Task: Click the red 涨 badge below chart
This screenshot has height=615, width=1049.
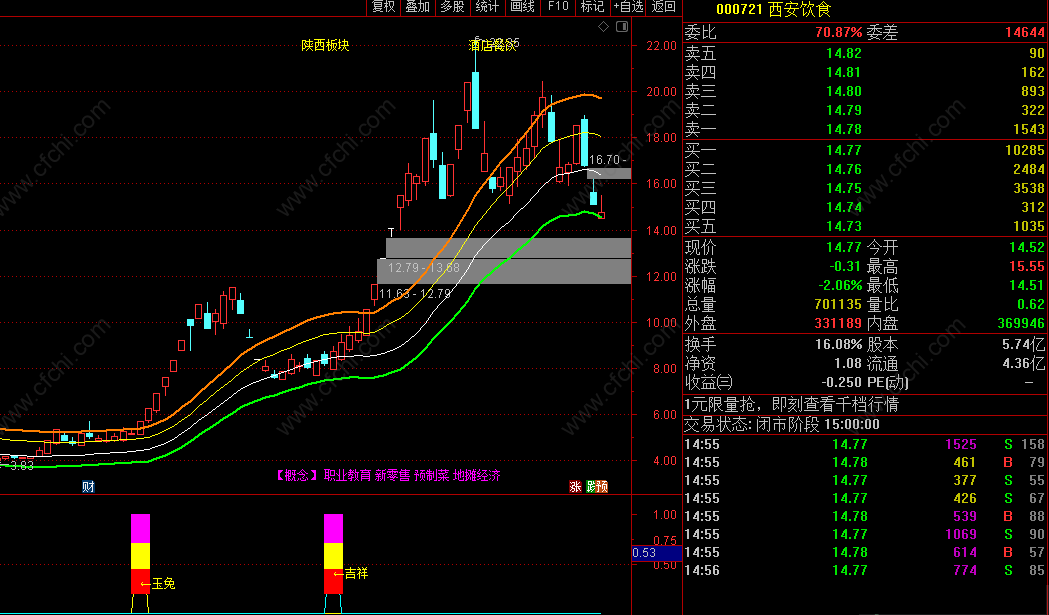Action: pyautogui.click(x=575, y=487)
